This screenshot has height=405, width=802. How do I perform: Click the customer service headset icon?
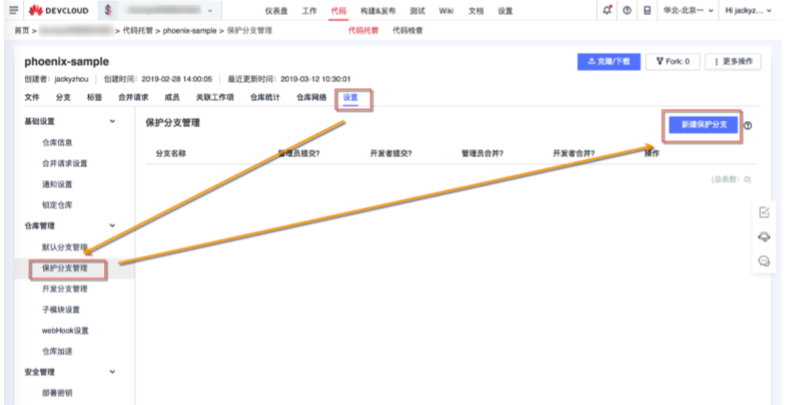(x=764, y=237)
